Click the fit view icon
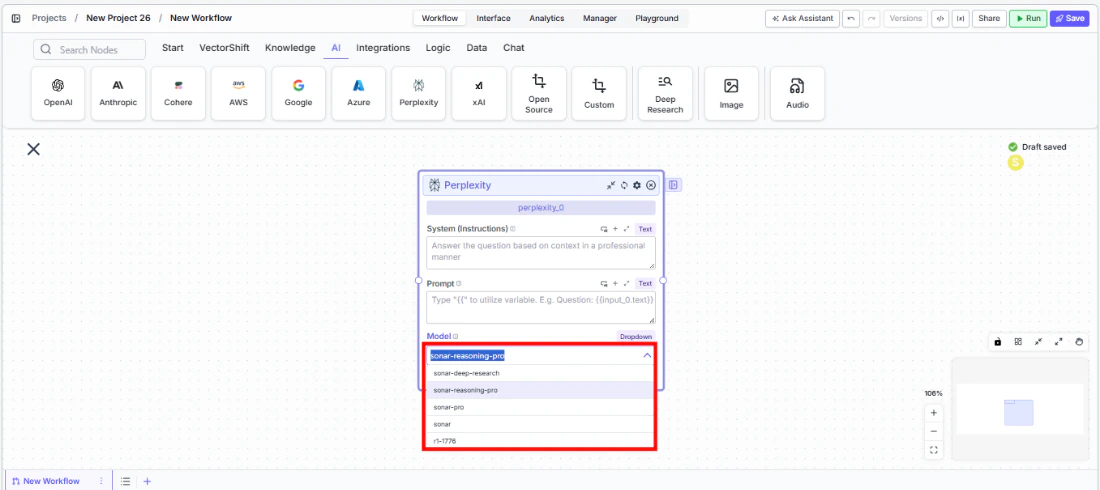 (x=934, y=450)
